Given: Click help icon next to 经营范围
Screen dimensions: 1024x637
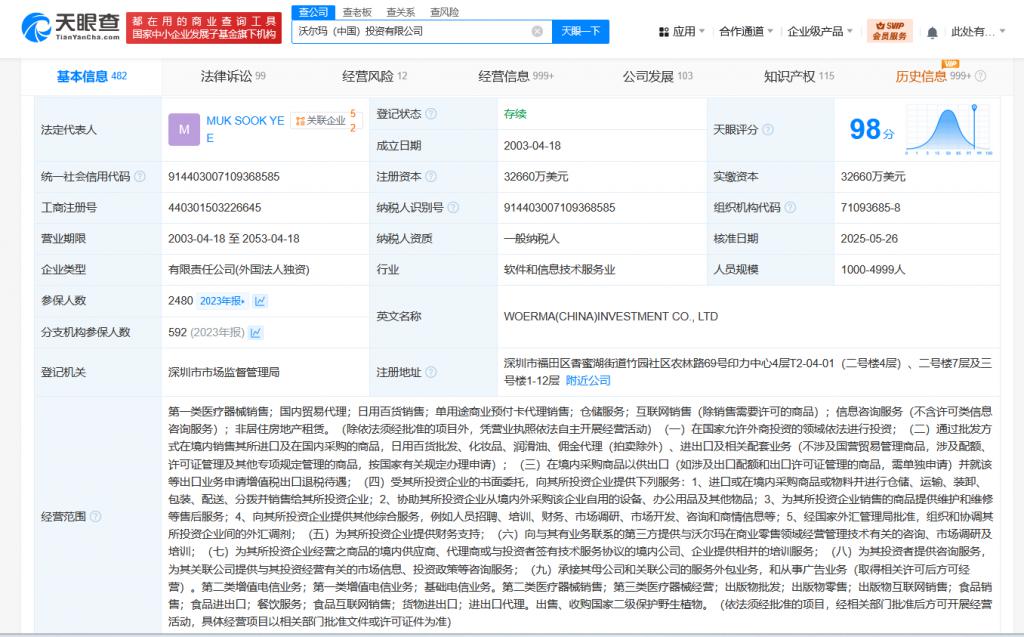Looking at the screenshot, I should 95,516.
